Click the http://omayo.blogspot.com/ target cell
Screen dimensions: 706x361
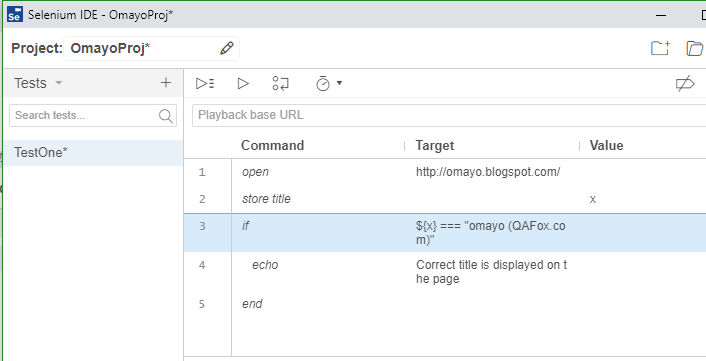(x=488, y=172)
